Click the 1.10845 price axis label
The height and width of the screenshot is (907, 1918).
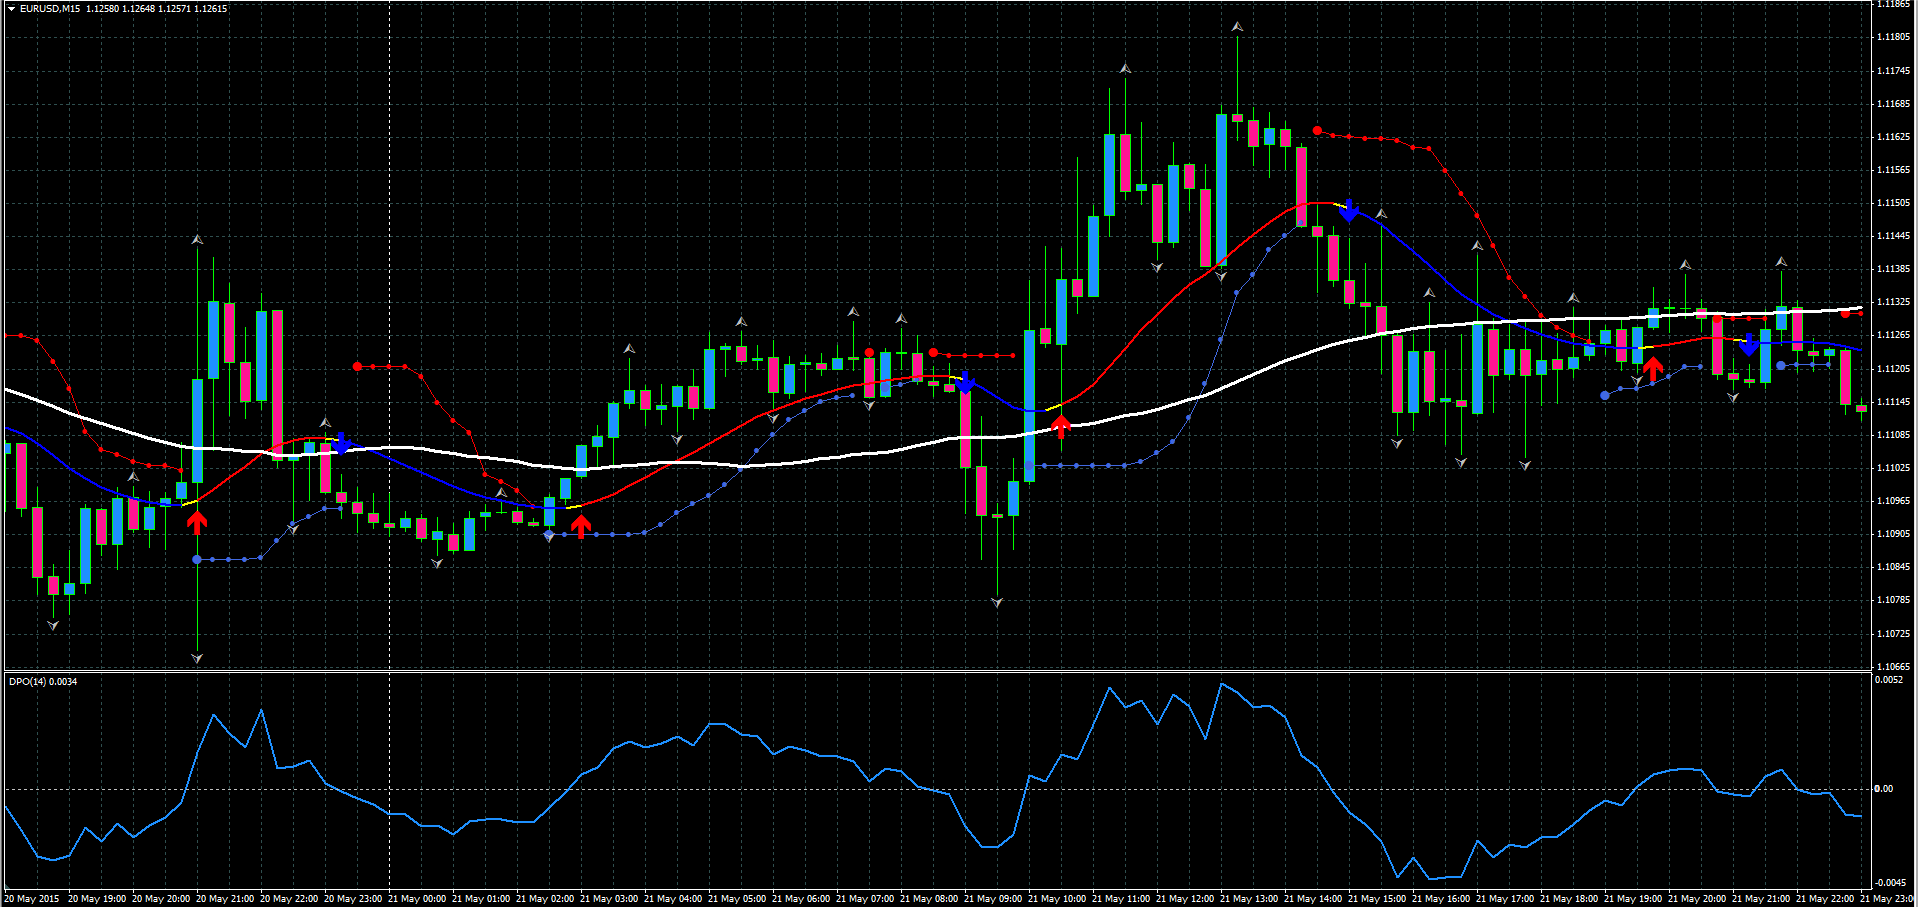point(1892,567)
